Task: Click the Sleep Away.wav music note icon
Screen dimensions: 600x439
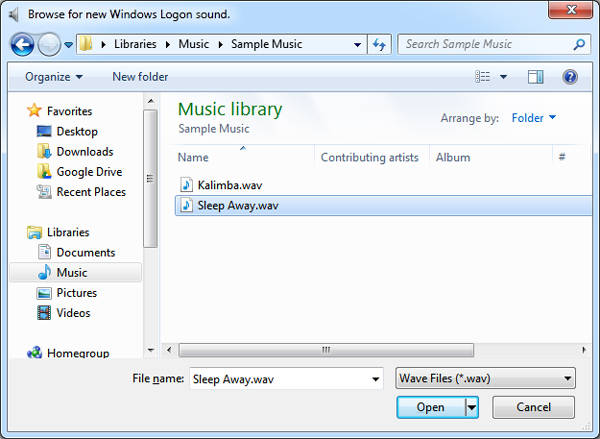Action: (x=186, y=205)
